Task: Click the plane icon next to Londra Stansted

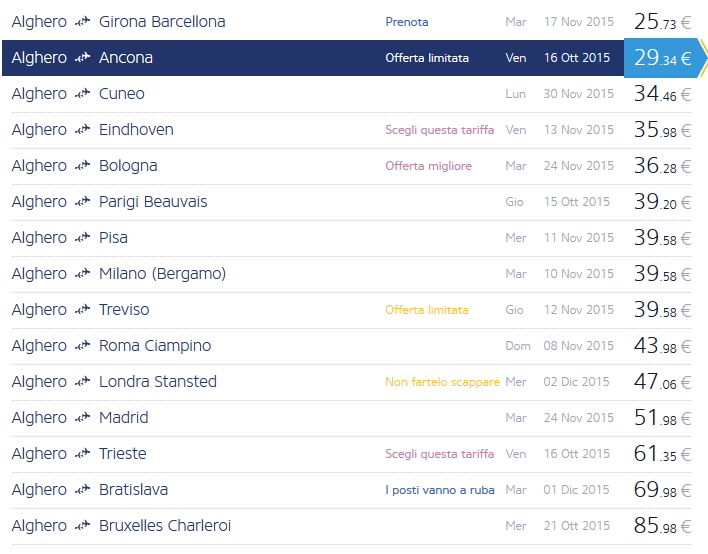Action: click(x=82, y=382)
